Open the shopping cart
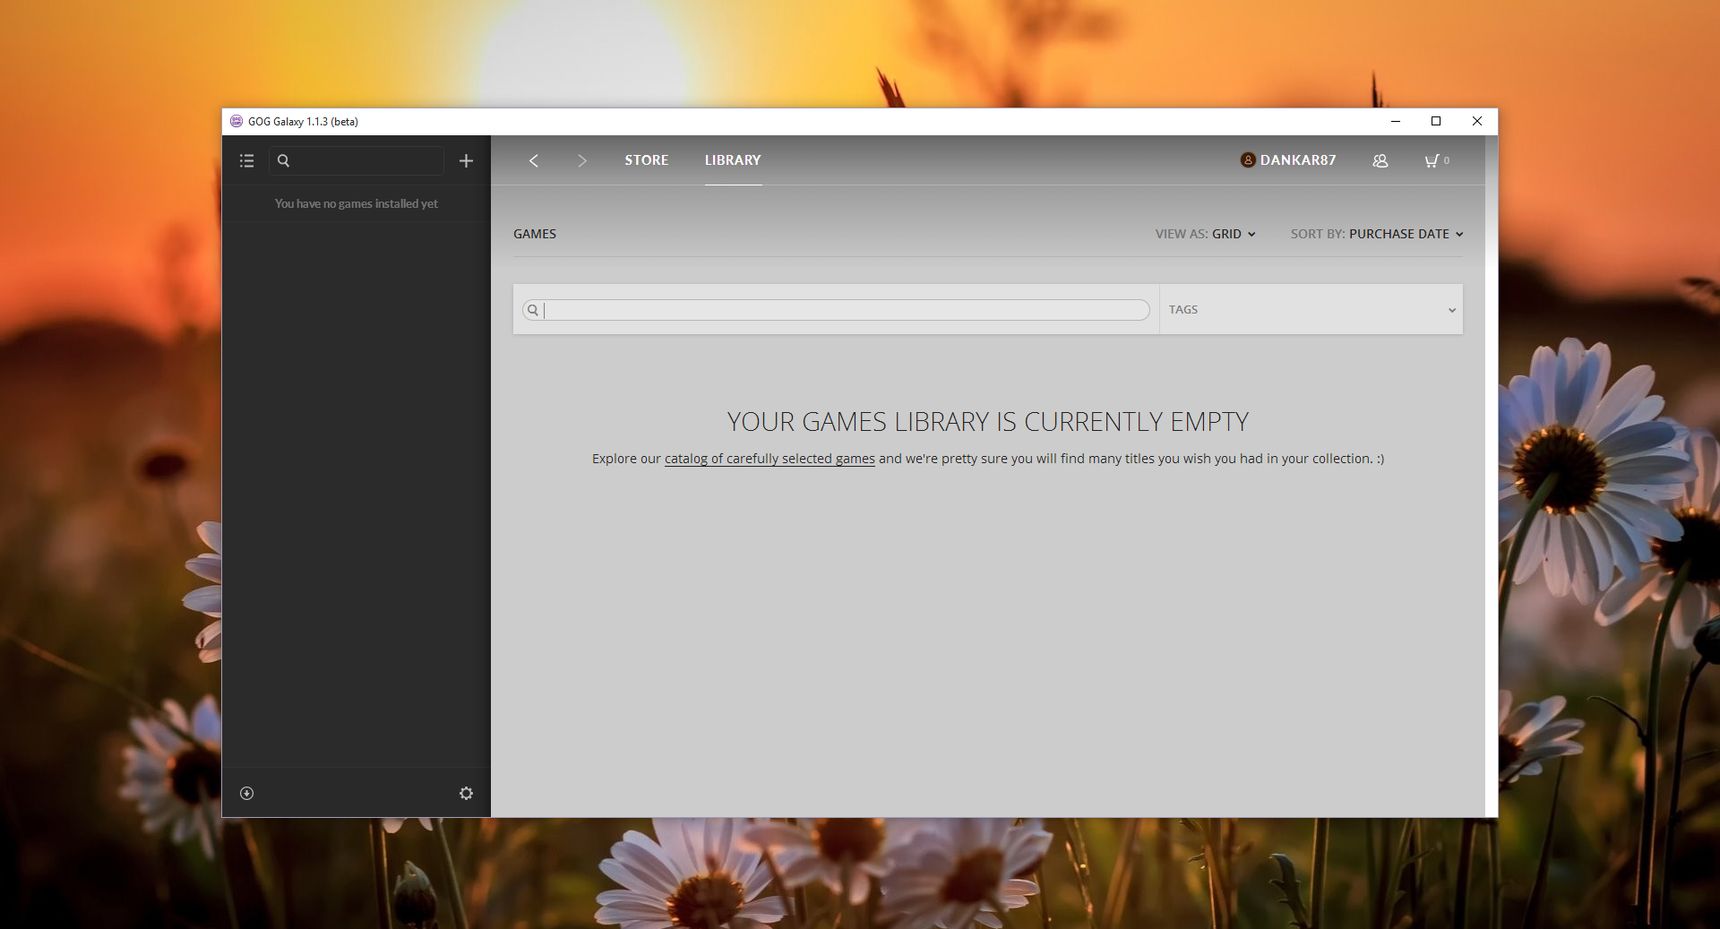Viewport: 1720px width, 929px height. click(1437, 160)
